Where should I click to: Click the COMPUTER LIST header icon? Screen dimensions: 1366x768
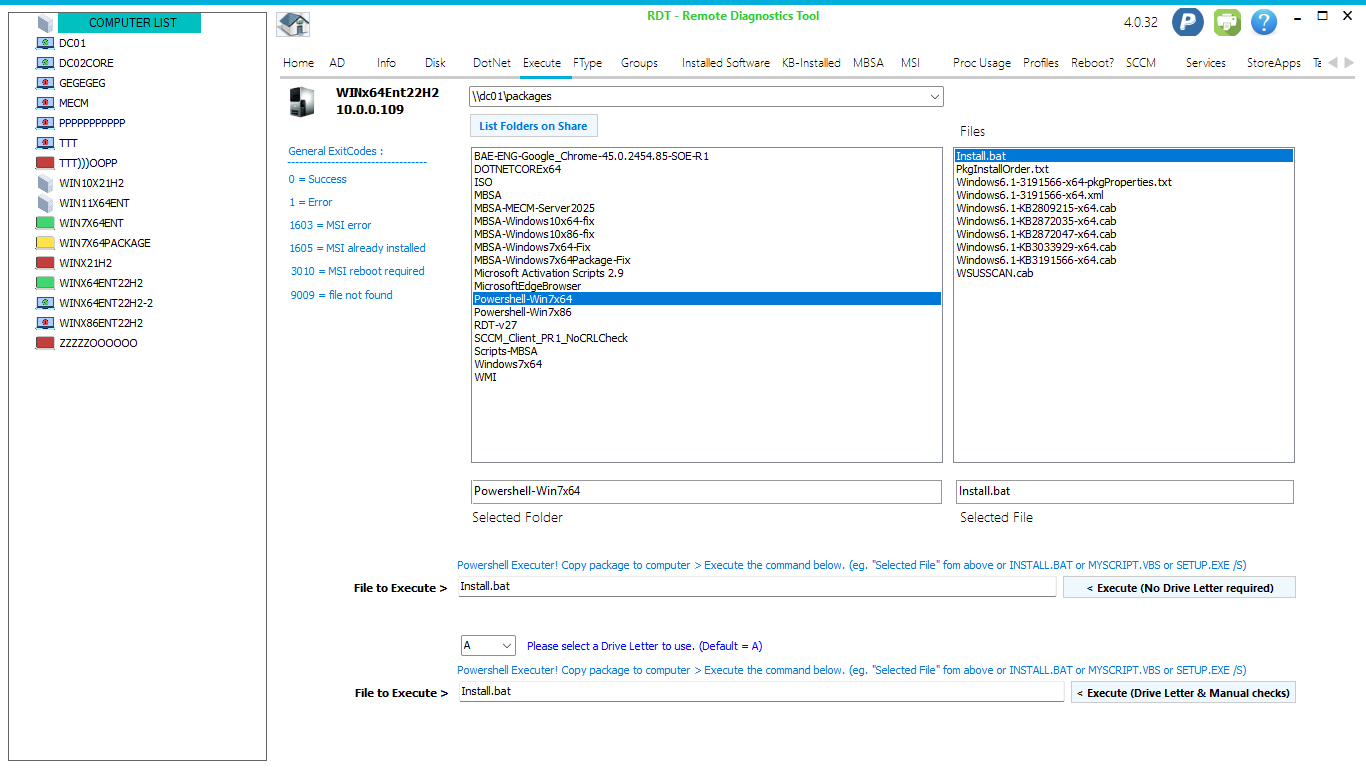[x=45, y=23]
